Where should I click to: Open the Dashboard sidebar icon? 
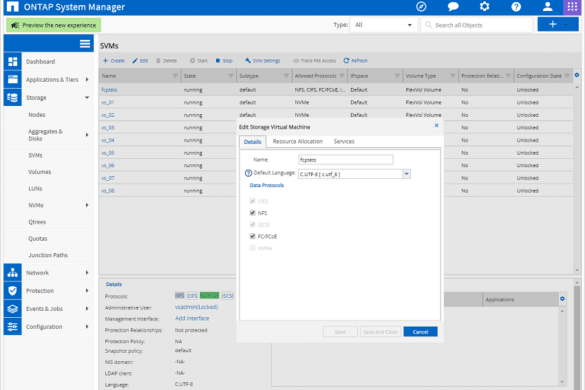click(13, 62)
